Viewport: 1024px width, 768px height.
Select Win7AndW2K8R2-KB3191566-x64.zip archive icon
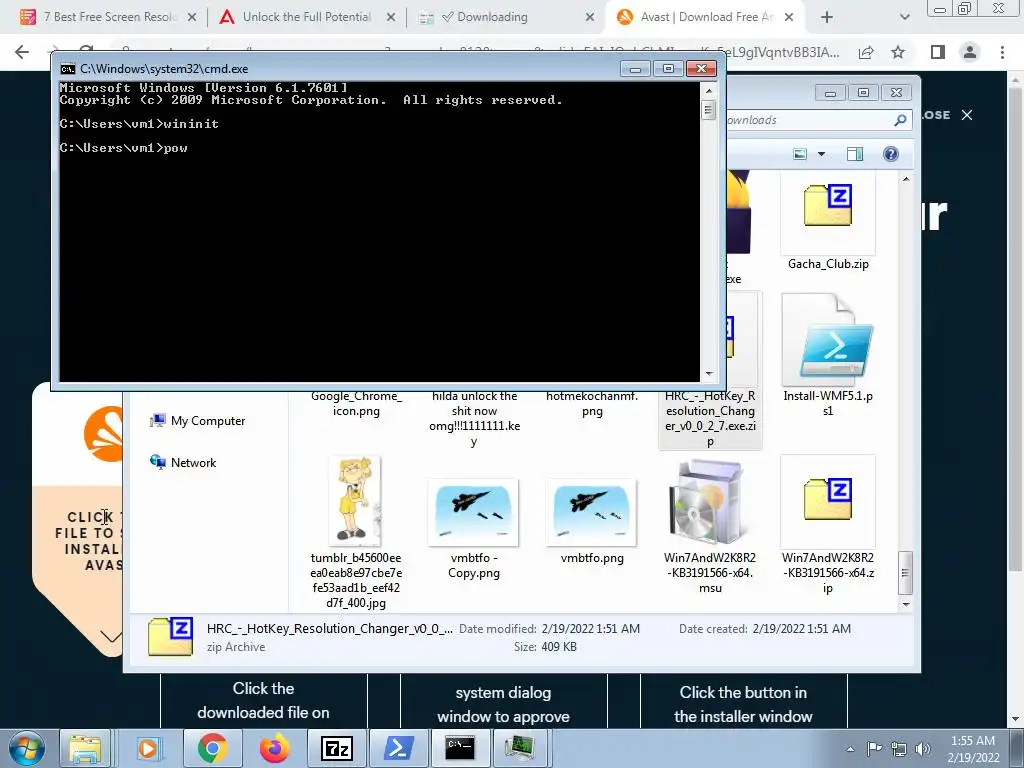[827, 500]
